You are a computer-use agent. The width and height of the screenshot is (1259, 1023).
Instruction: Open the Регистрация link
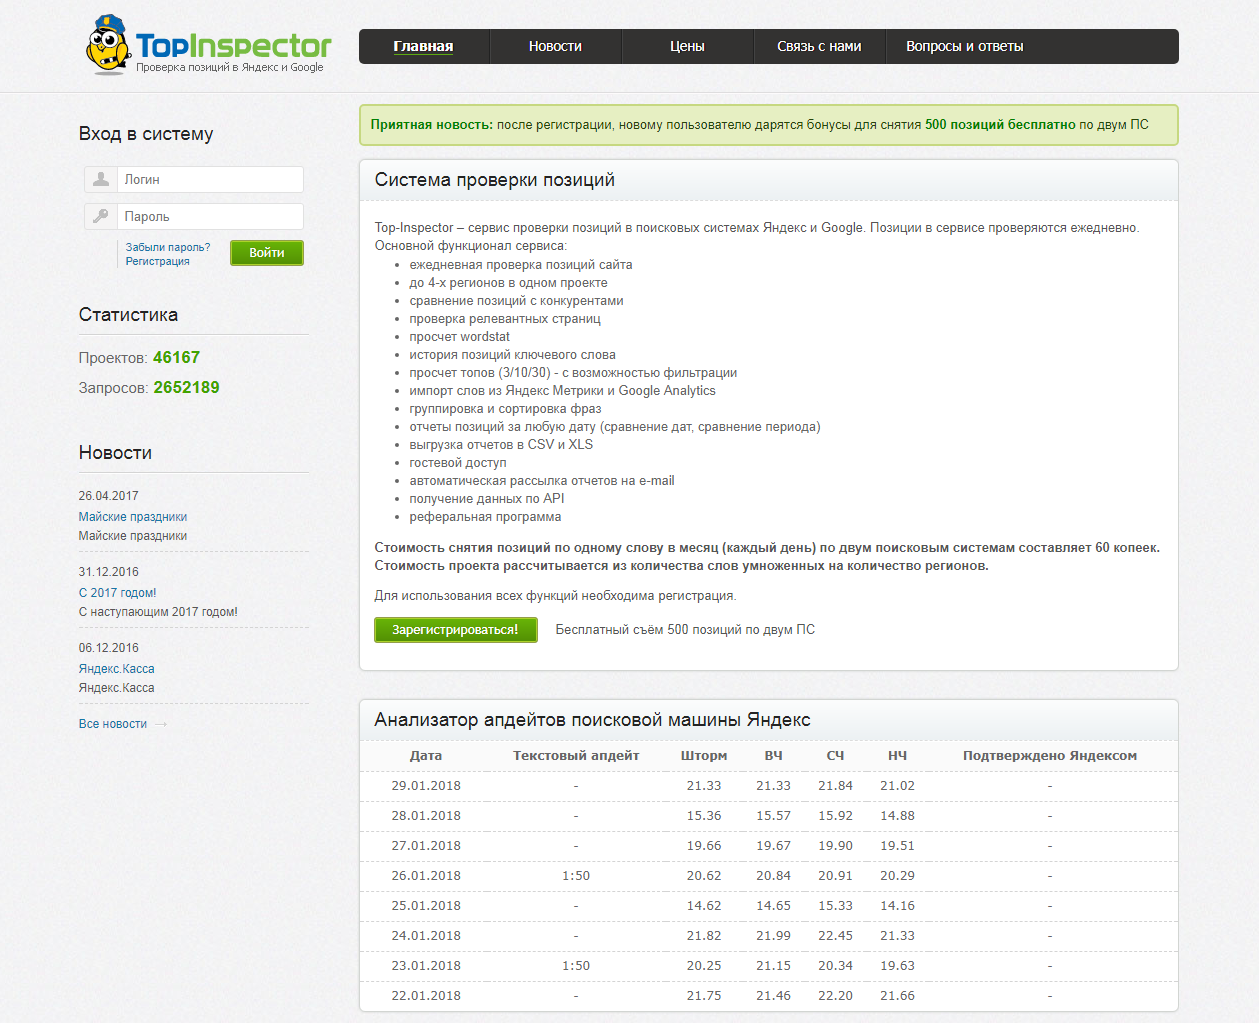157,261
